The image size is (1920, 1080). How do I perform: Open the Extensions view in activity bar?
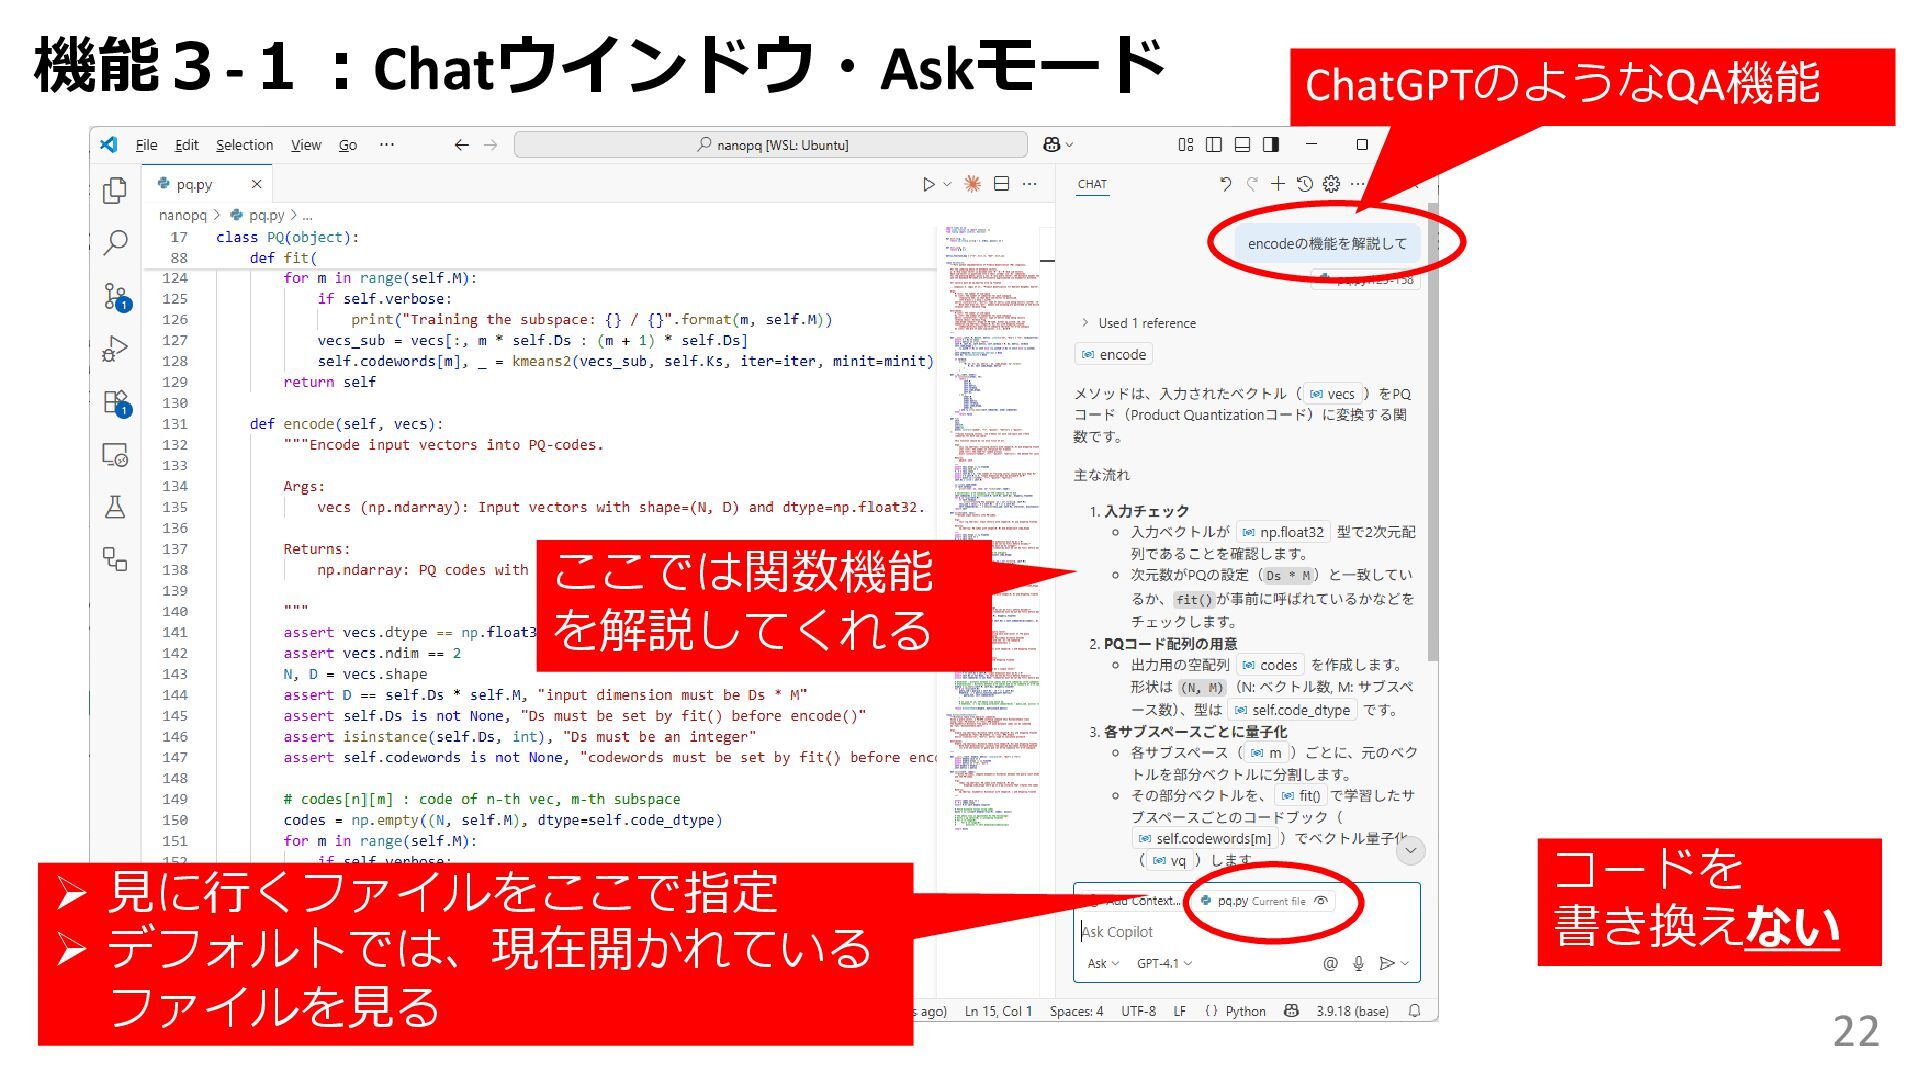(x=116, y=402)
